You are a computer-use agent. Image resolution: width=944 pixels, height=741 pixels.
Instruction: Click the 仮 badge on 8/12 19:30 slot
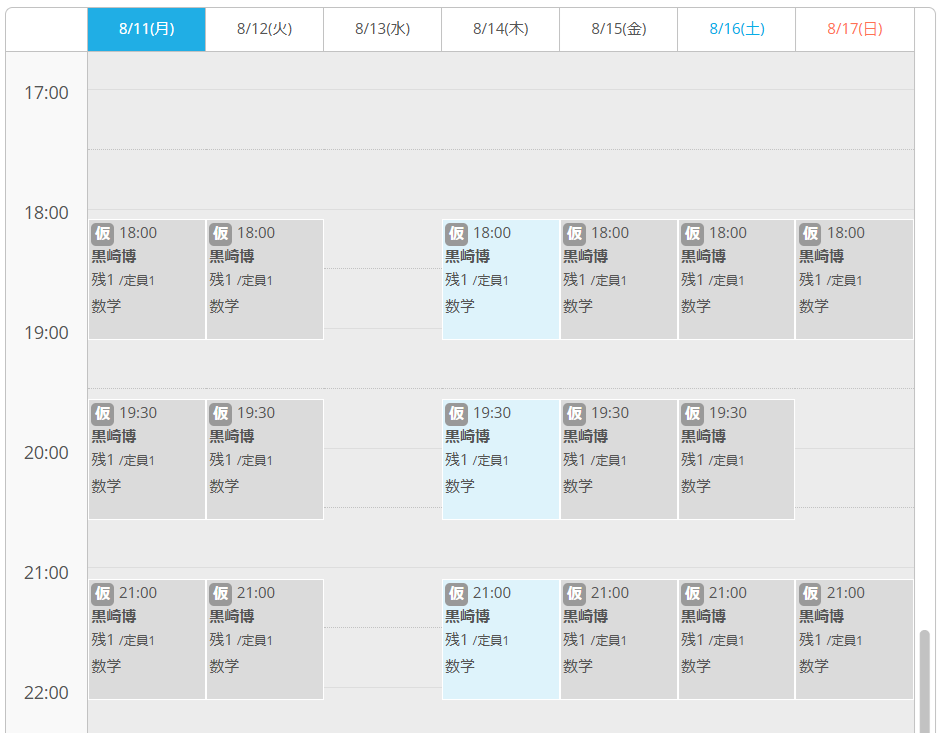pos(220,414)
